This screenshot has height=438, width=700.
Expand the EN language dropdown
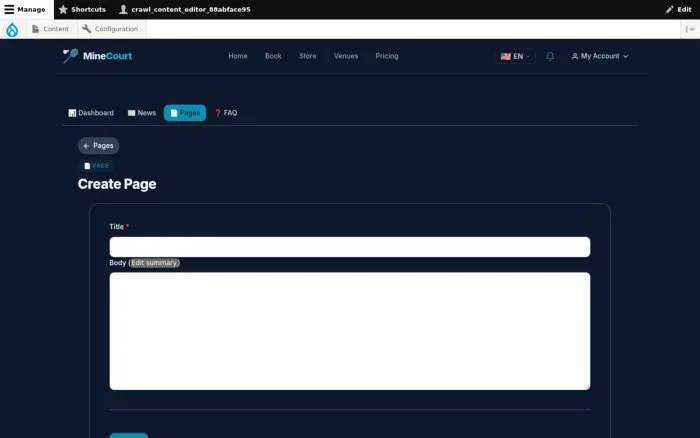click(x=515, y=56)
